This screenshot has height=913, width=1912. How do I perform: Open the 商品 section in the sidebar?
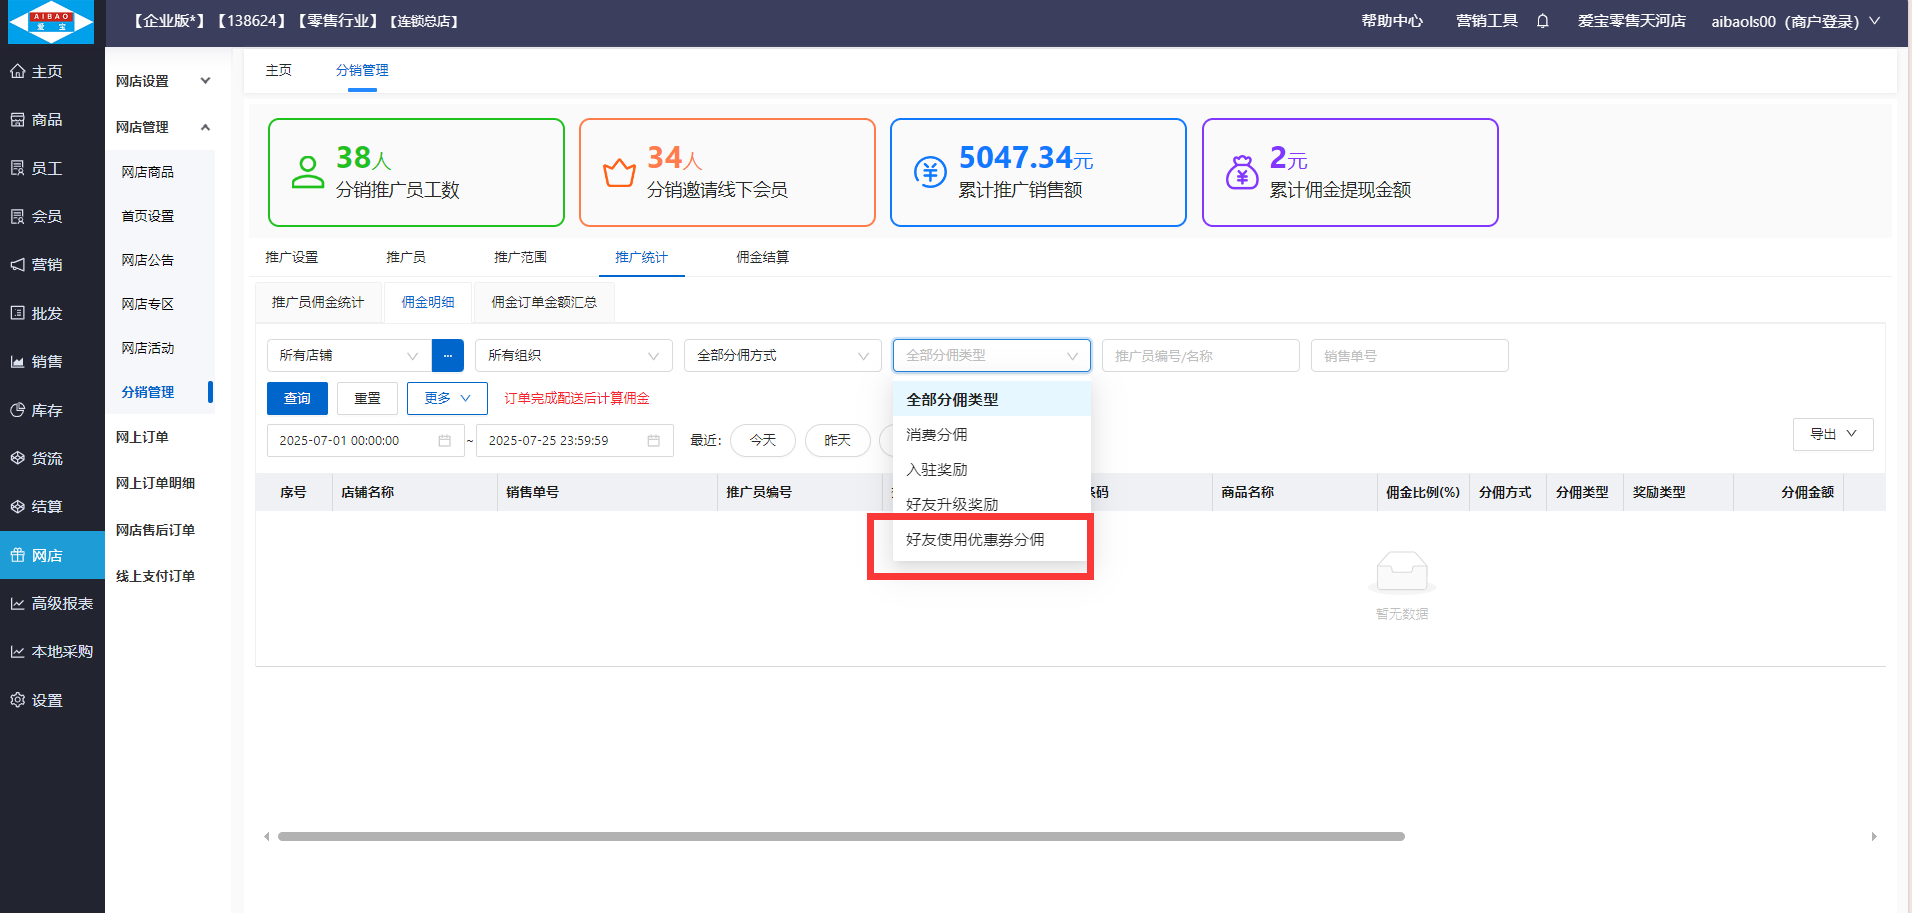pos(47,120)
